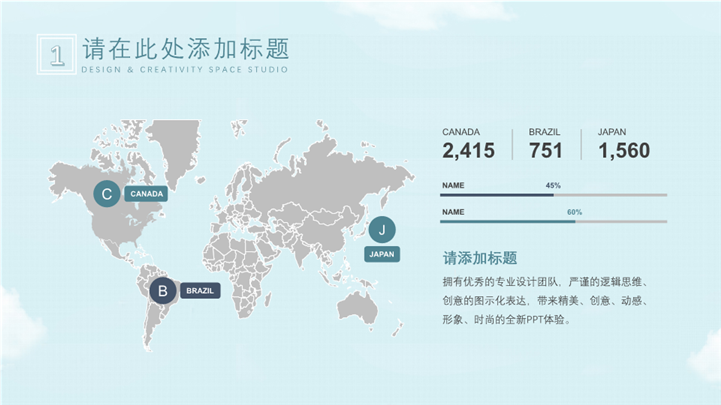Click the main title "请在此处添加标题"
The height and width of the screenshot is (405, 721).
point(186,50)
